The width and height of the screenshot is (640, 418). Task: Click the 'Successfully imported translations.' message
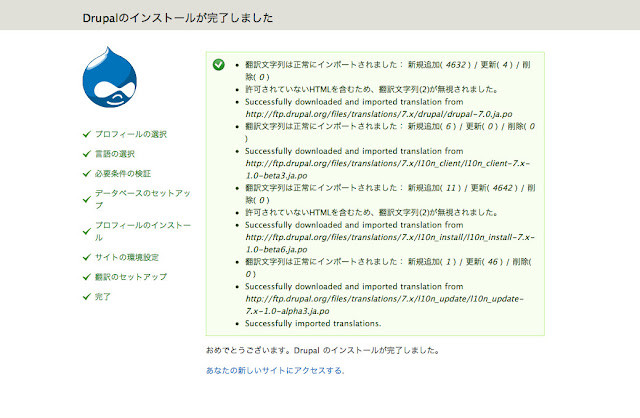(x=313, y=323)
